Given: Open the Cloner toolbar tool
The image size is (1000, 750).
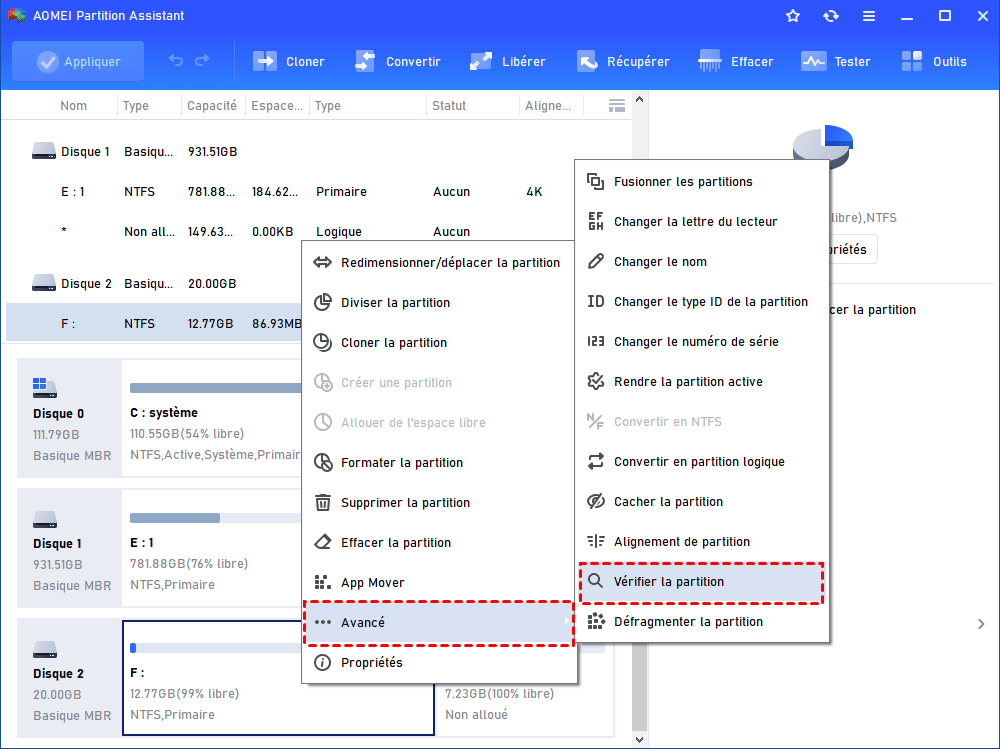Looking at the screenshot, I should [x=289, y=61].
